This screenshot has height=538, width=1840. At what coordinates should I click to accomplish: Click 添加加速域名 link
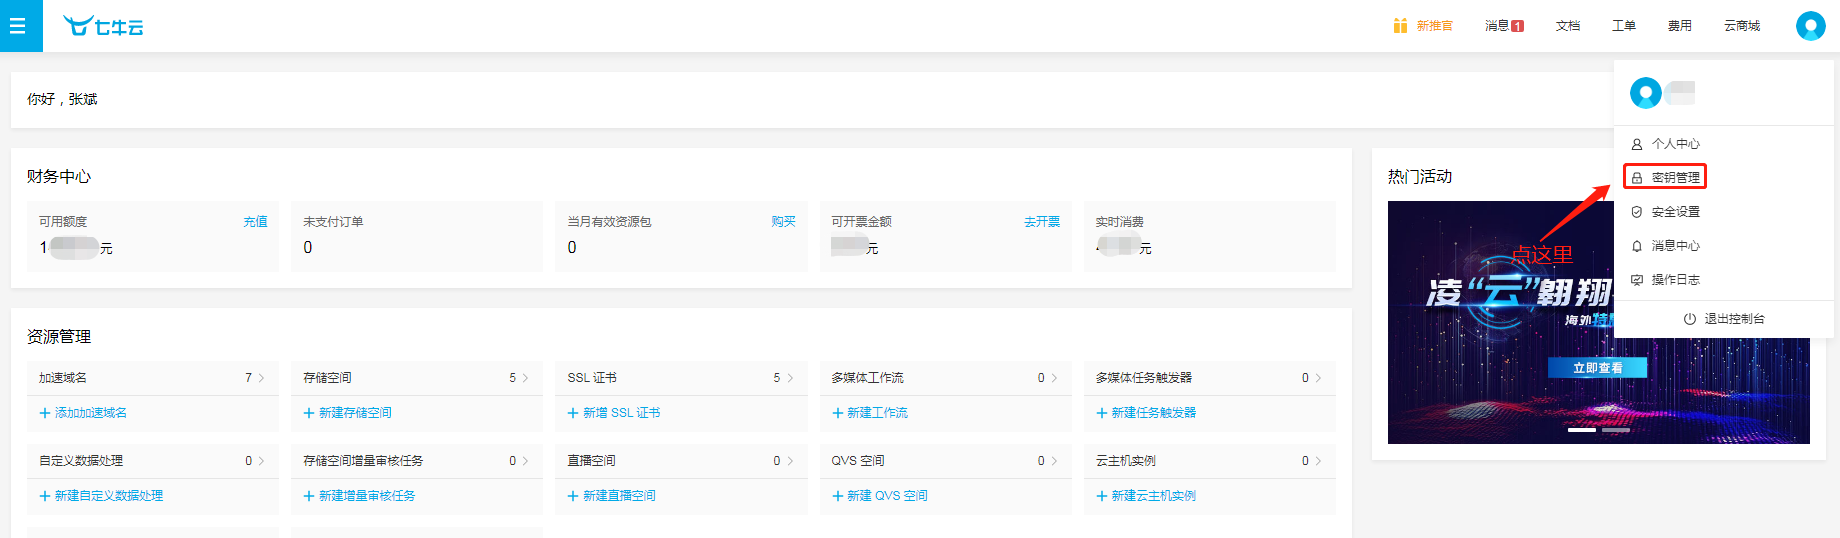83,413
